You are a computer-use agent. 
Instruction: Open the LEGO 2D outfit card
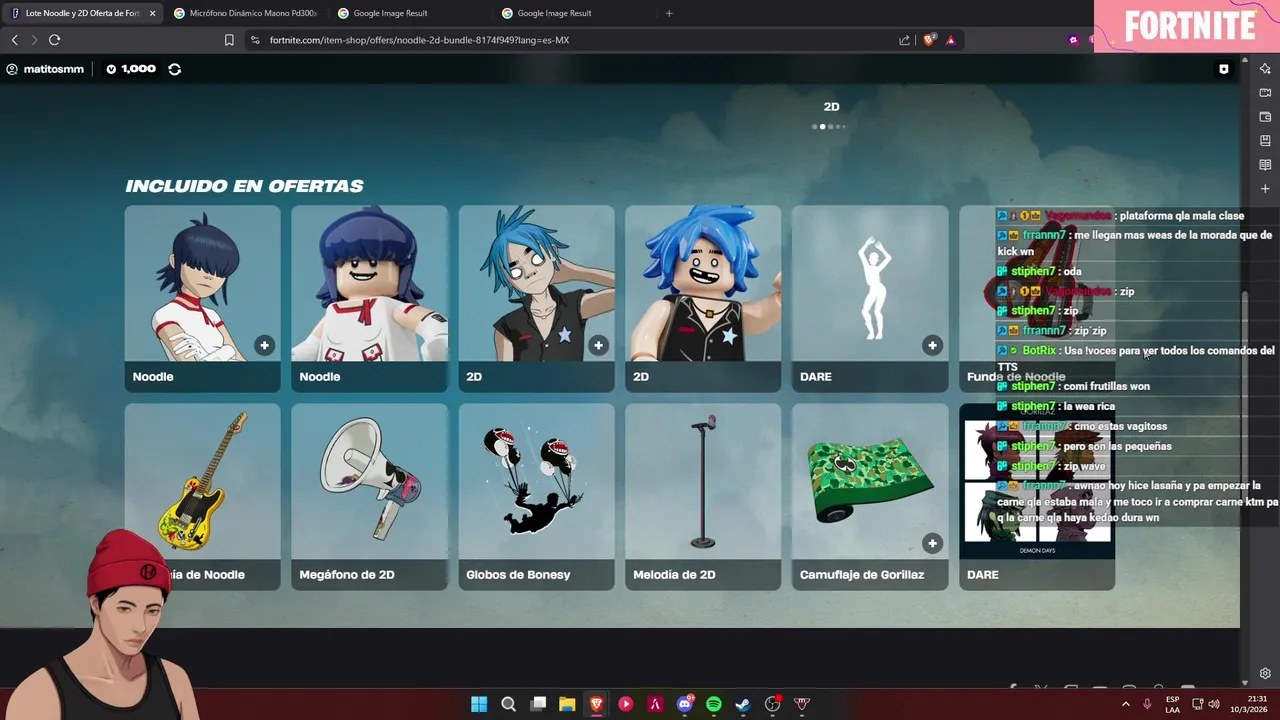703,298
